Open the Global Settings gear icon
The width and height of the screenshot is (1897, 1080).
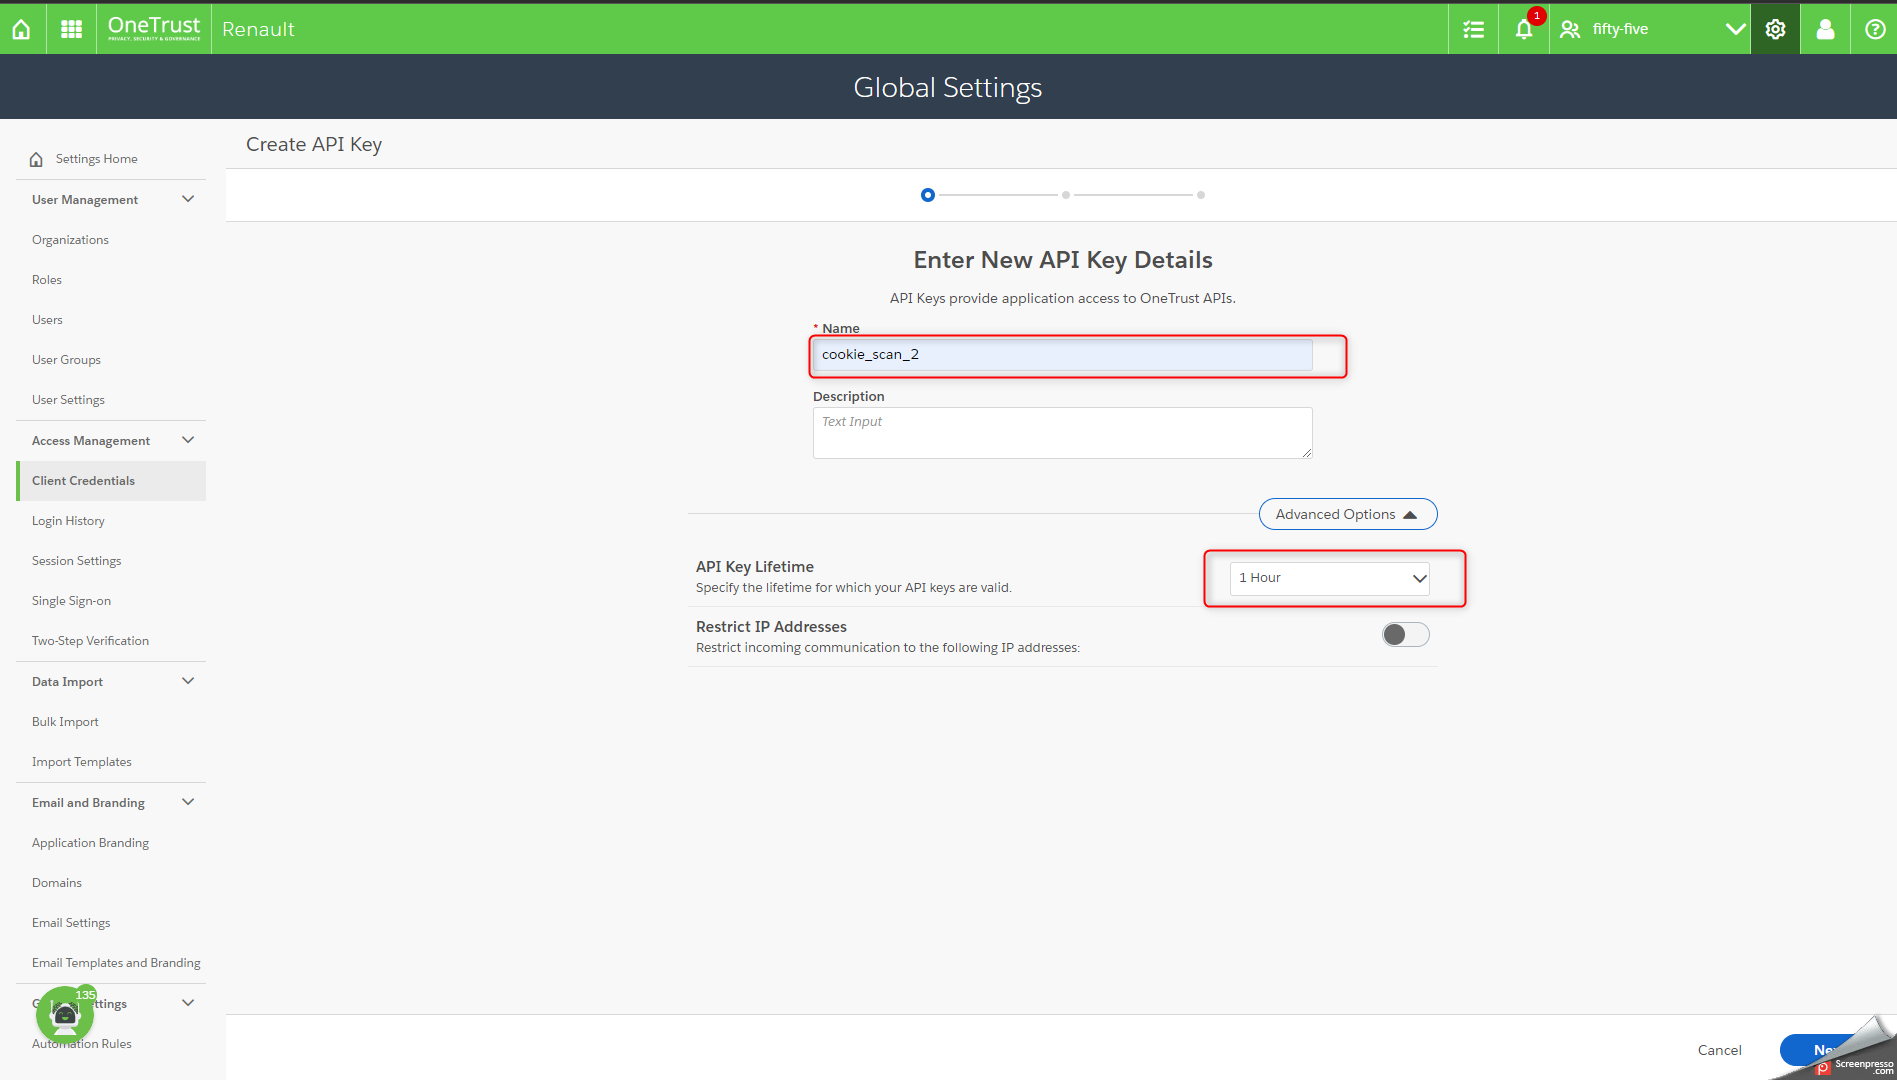(x=1775, y=29)
